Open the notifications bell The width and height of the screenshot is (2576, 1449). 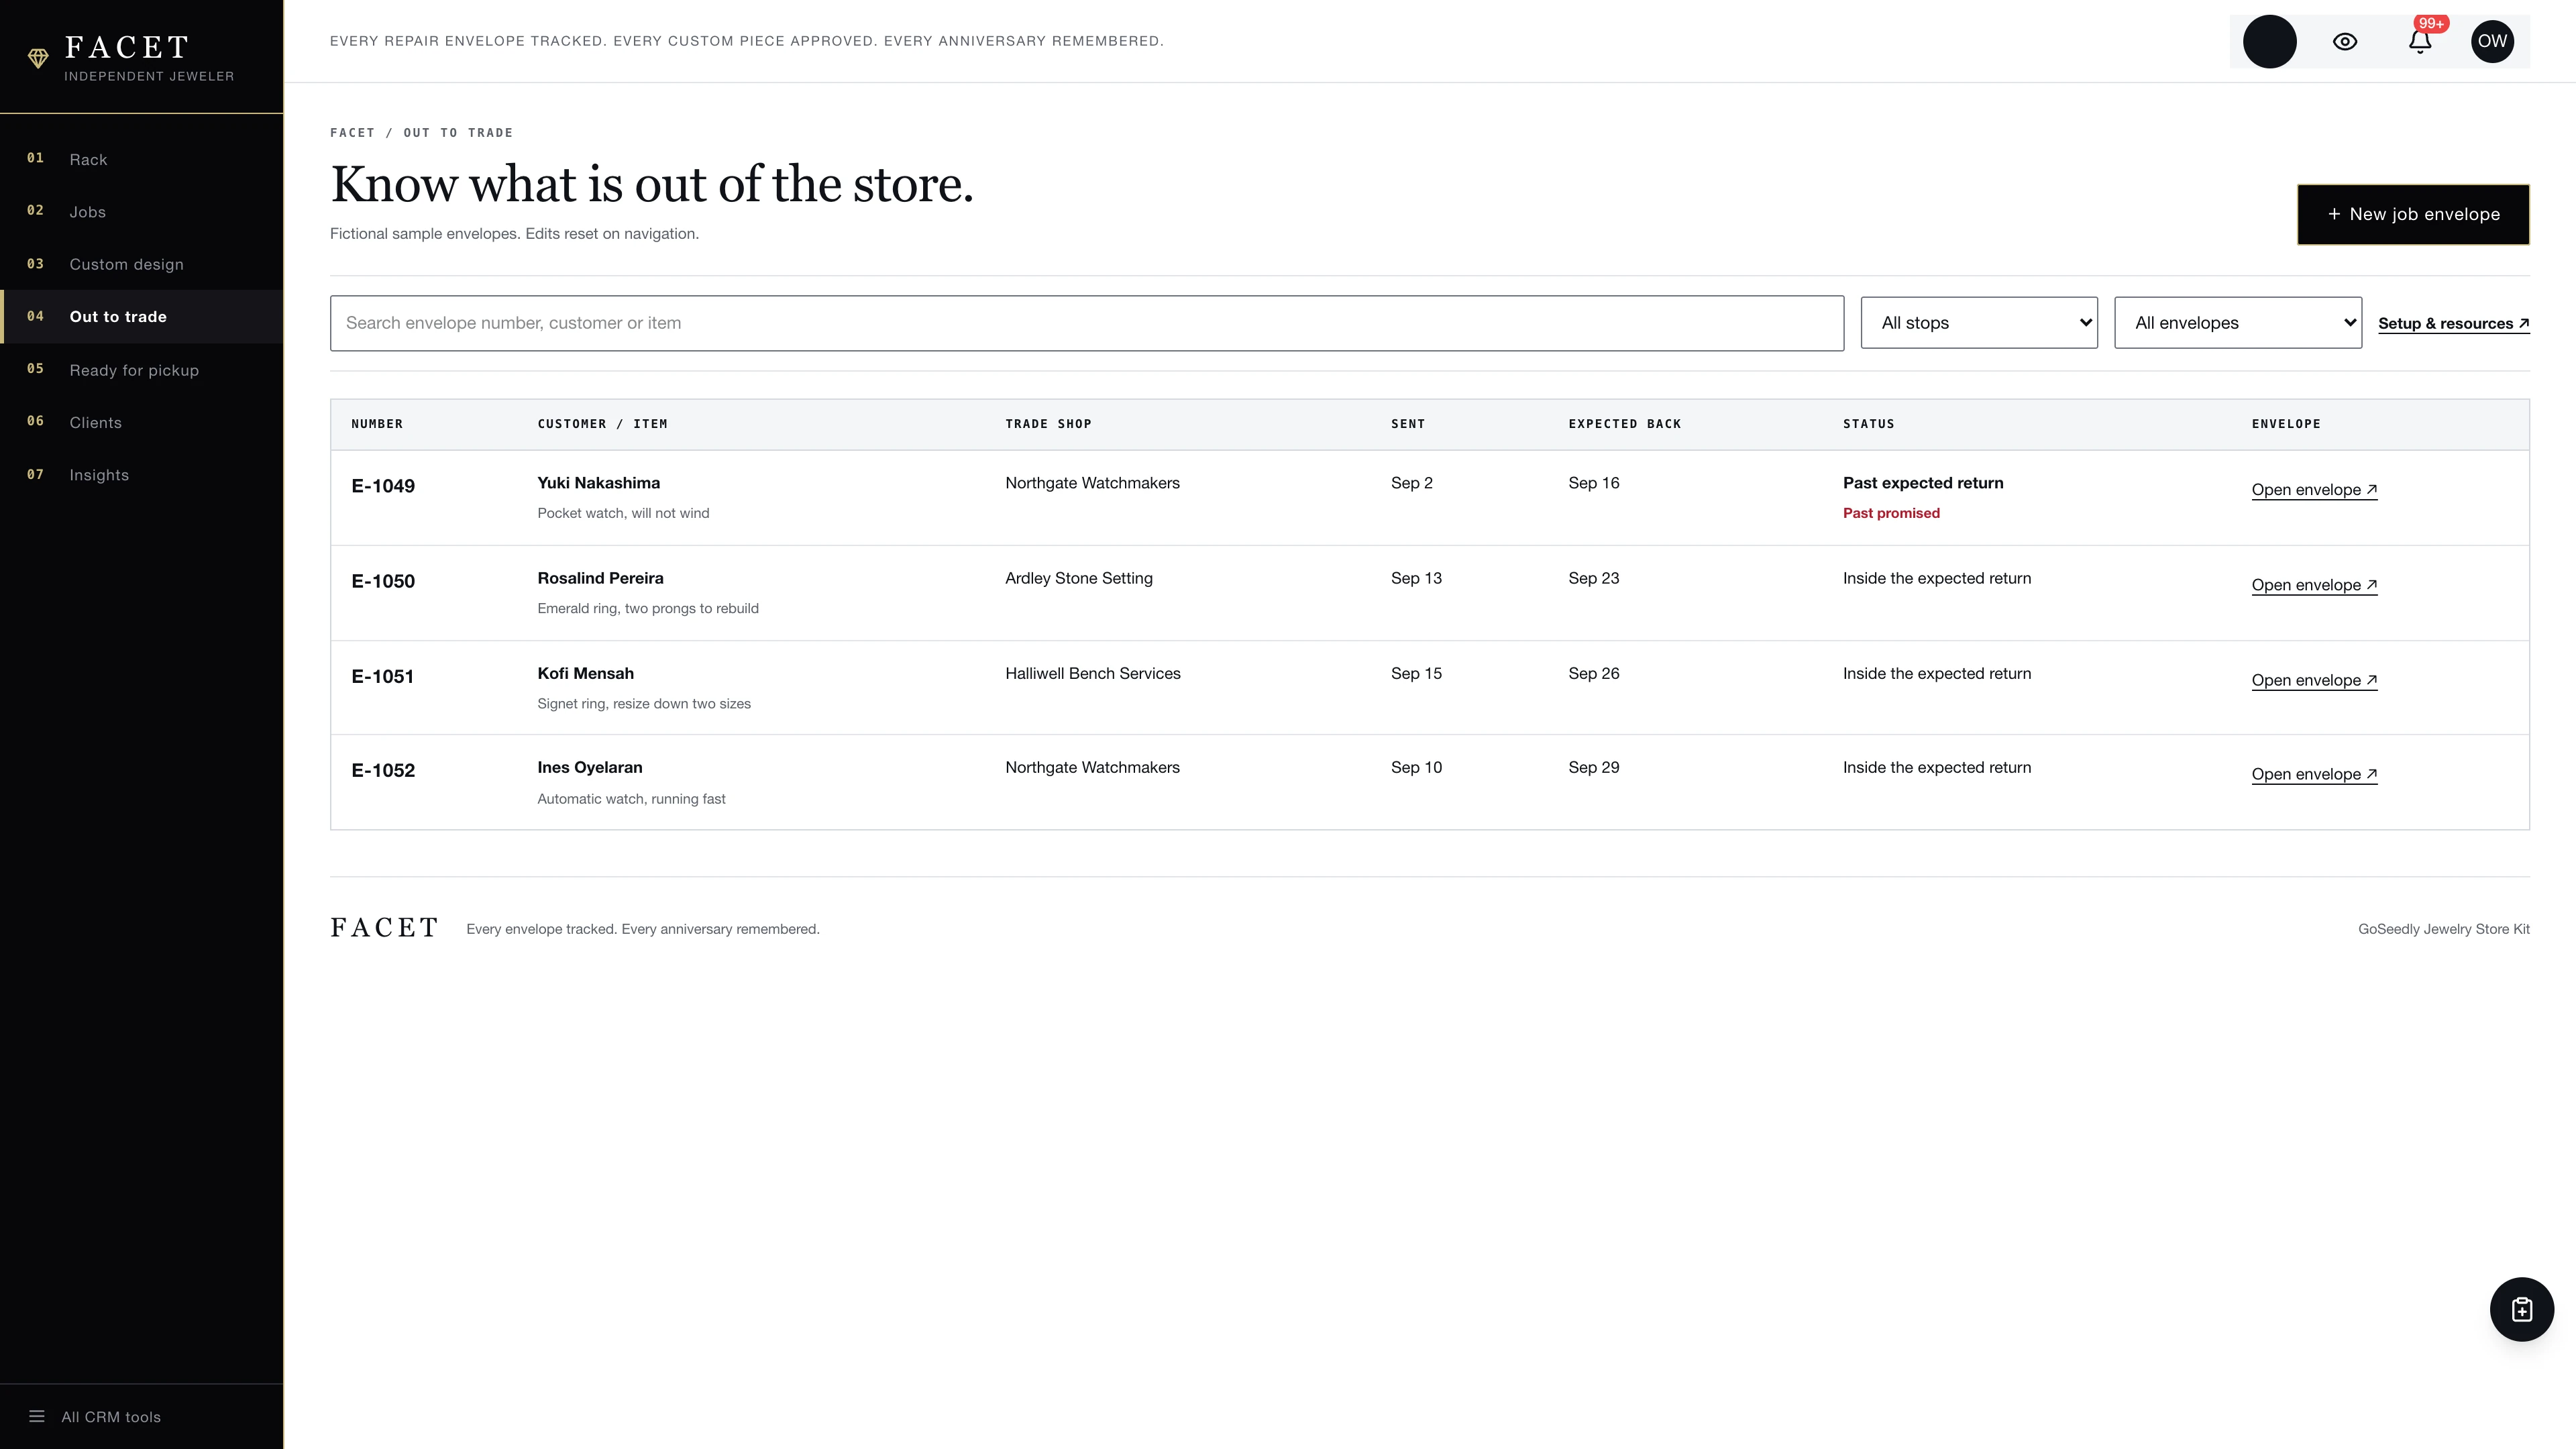[x=2419, y=42]
